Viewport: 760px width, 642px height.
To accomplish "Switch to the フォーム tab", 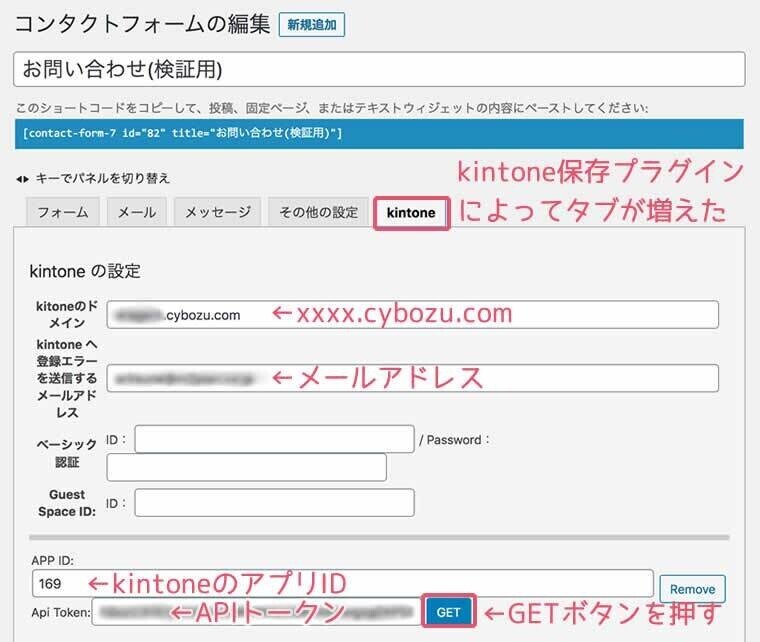I will click(63, 212).
